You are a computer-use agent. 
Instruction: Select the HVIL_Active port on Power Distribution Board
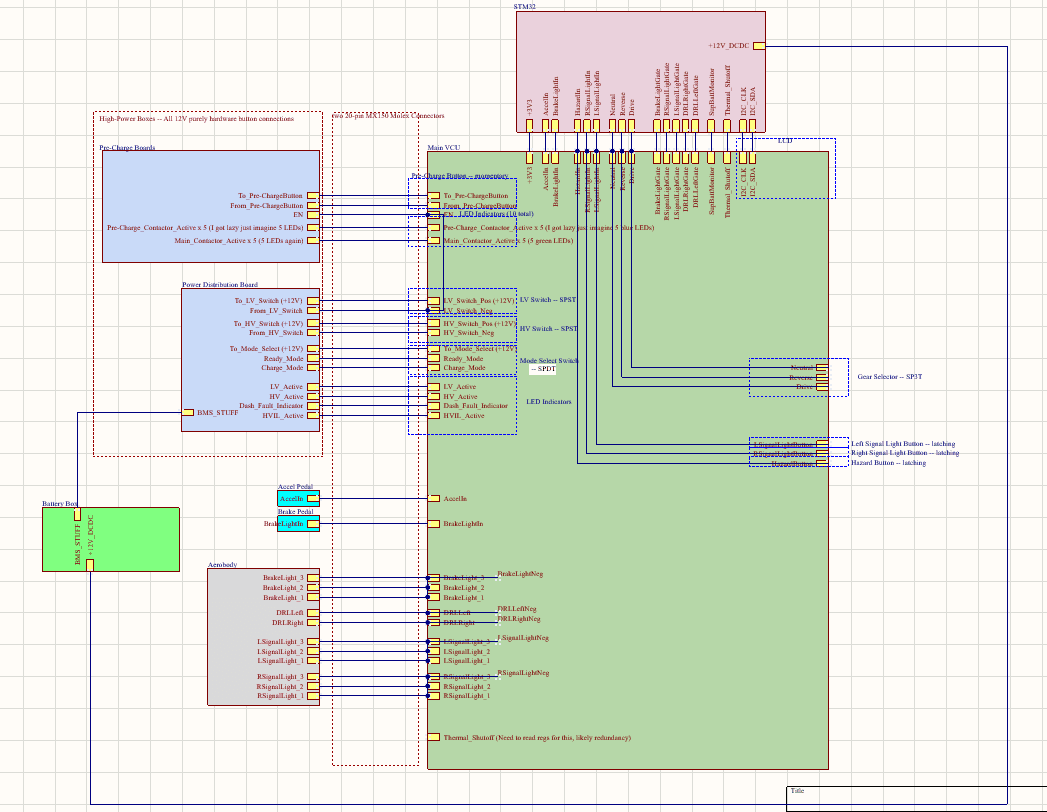coord(312,415)
